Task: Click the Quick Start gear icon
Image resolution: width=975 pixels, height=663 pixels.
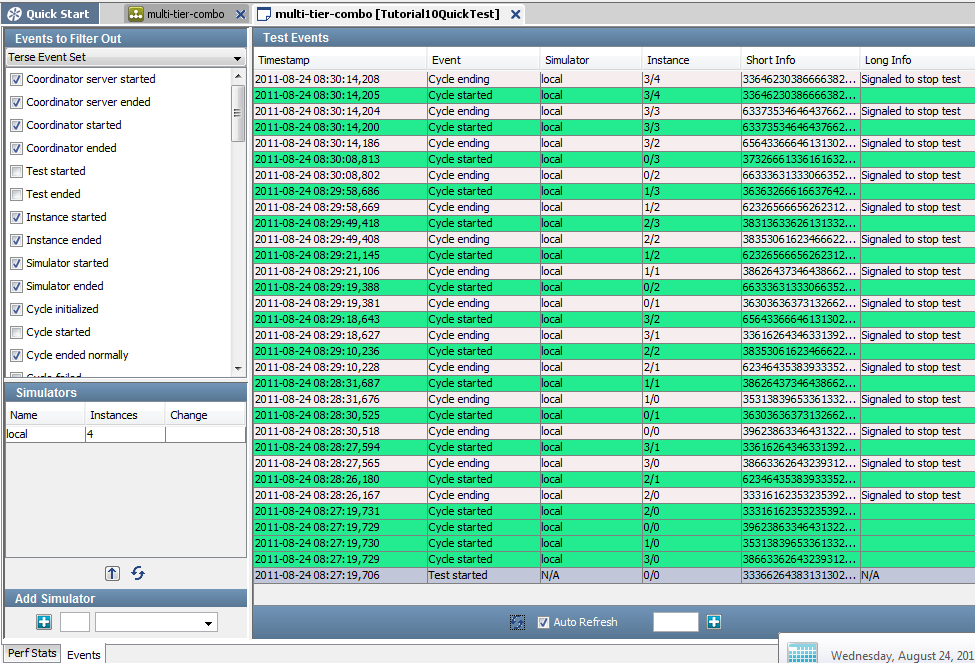Action: coord(12,14)
